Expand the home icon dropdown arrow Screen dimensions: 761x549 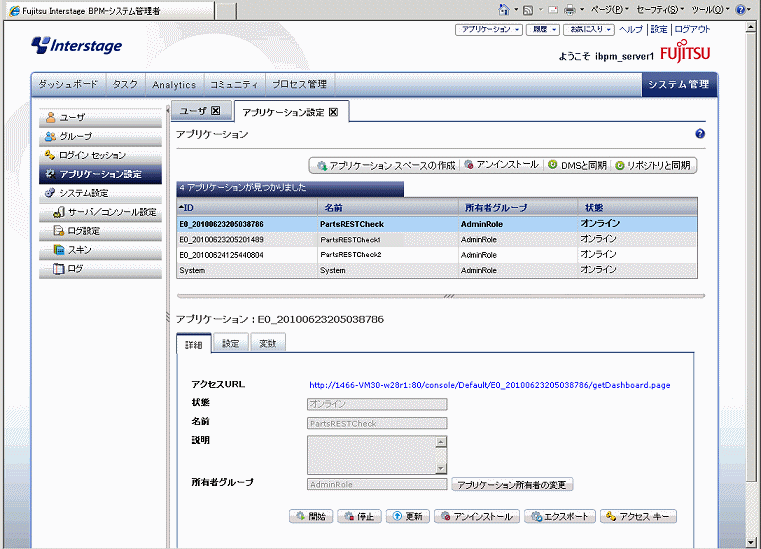point(516,10)
